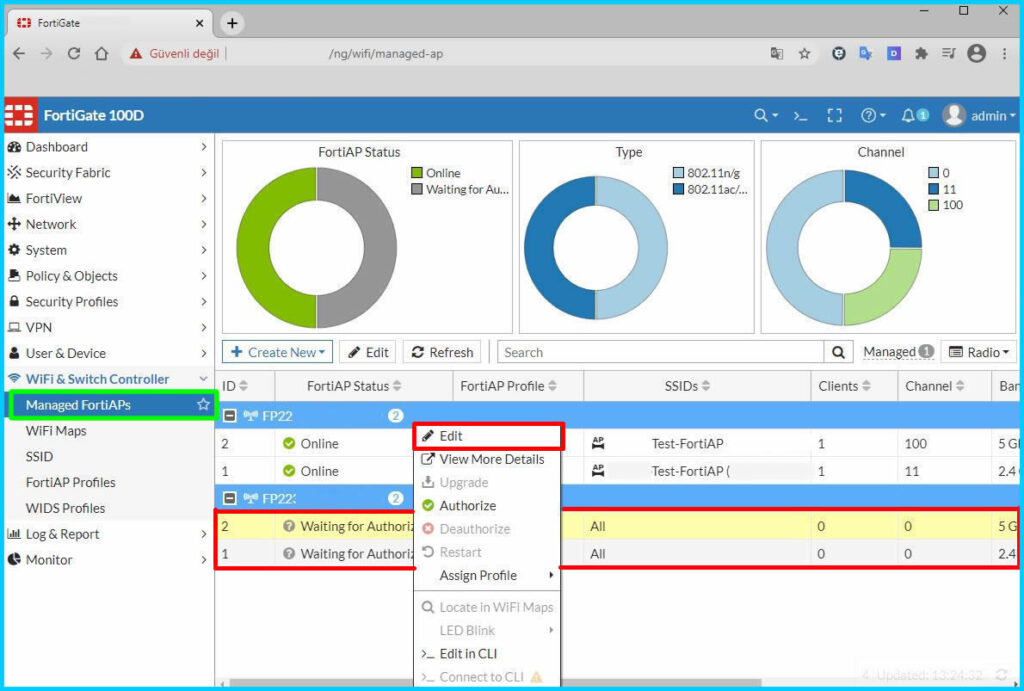1024x691 pixels.
Task: Open the help question mark menu
Action: pos(872,116)
